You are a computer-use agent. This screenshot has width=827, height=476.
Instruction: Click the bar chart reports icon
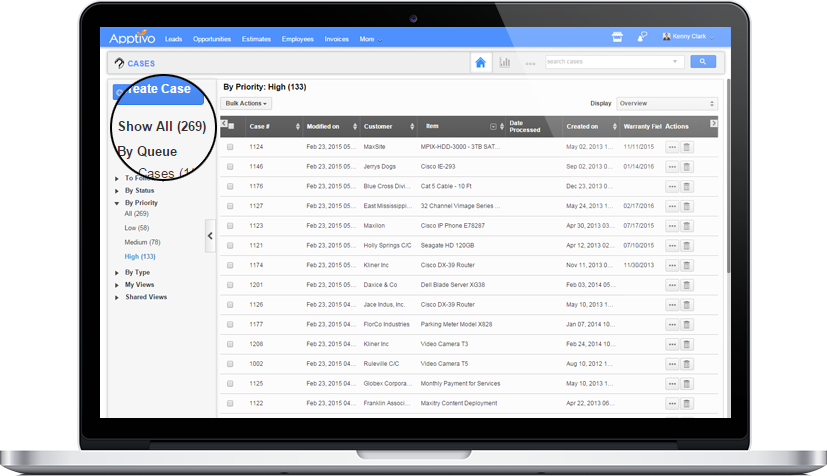[505, 62]
